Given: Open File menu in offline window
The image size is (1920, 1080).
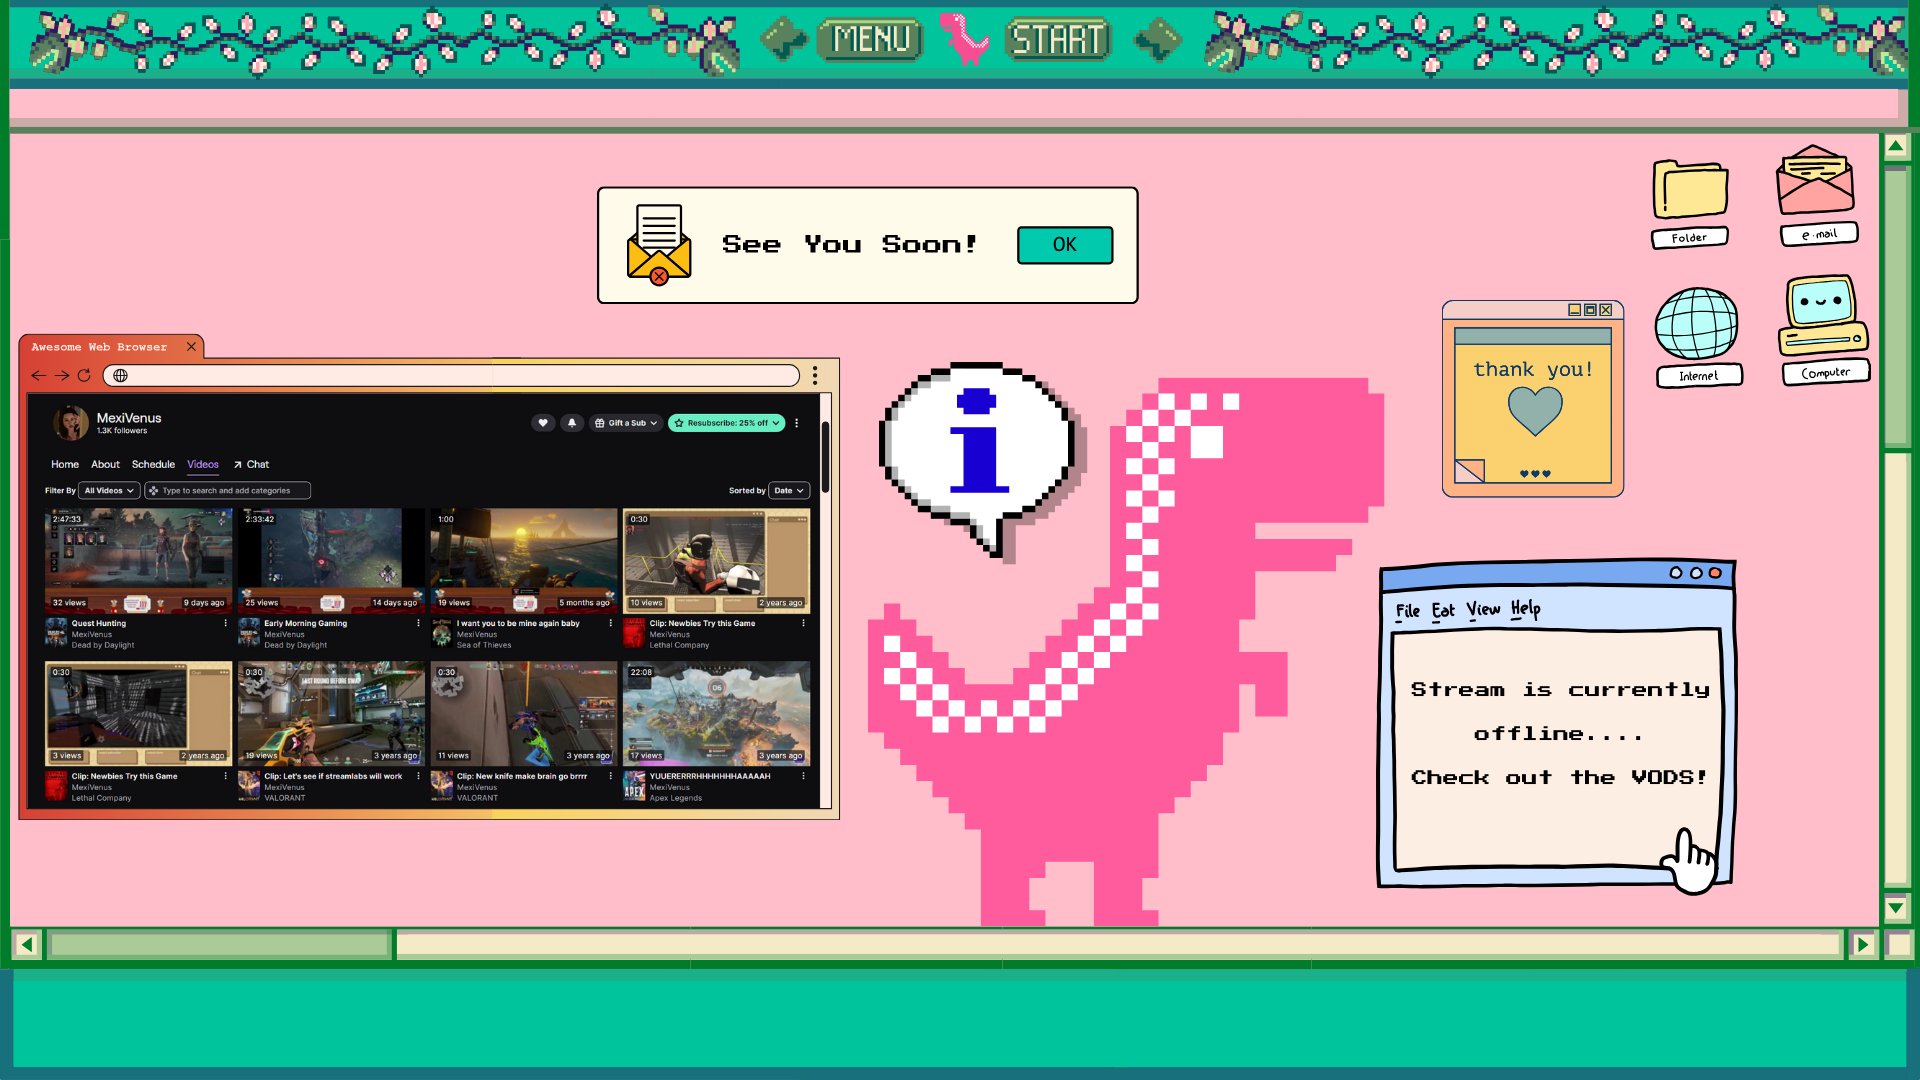Looking at the screenshot, I should coord(1407,611).
